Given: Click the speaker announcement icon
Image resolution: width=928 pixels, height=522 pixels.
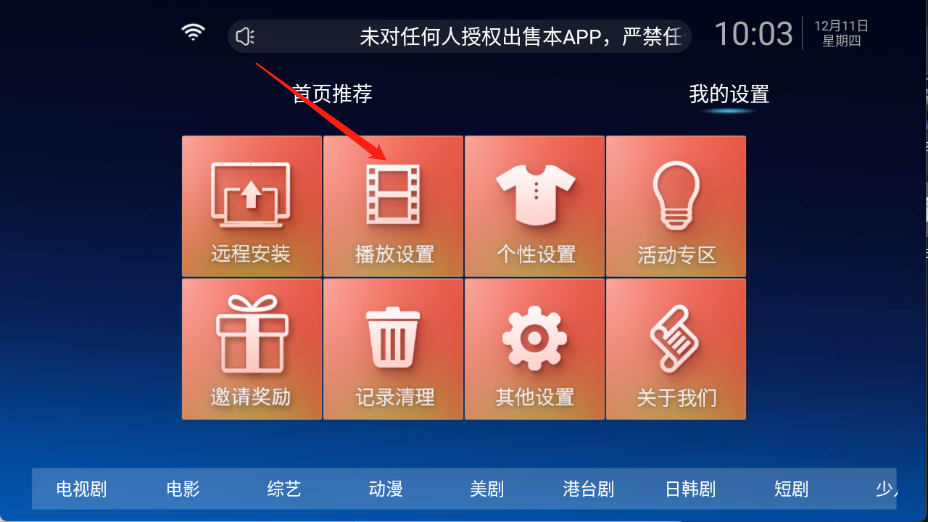Looking at the screenshot, I should tap(245, 37).
